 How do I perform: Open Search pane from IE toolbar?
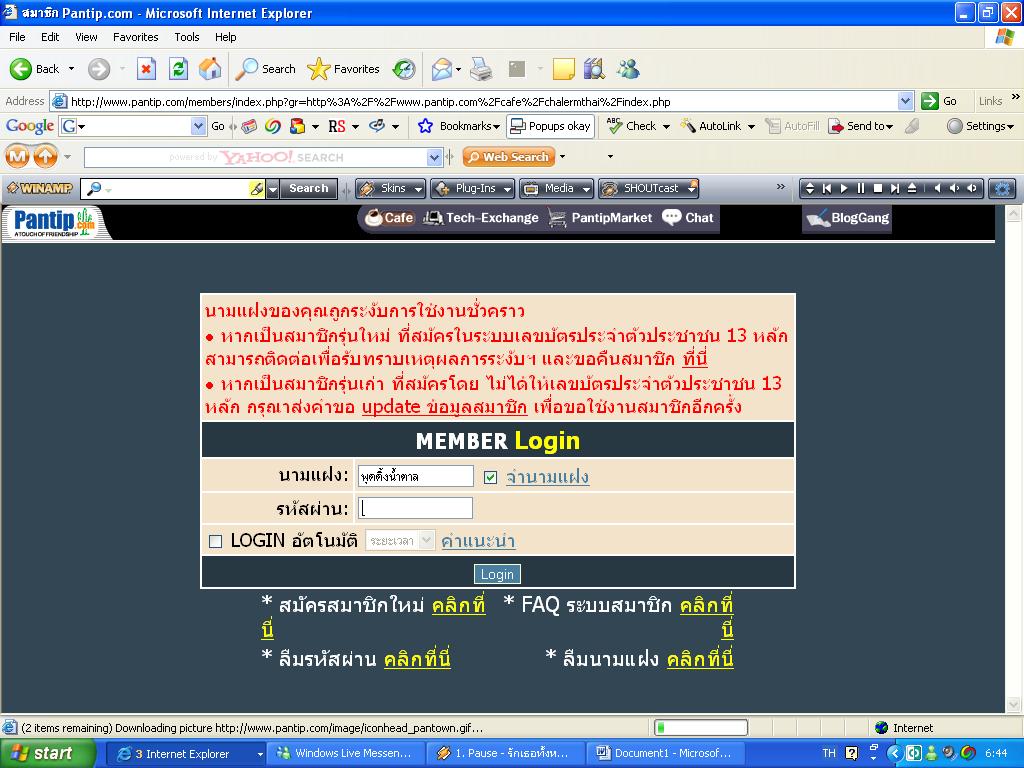pyautogui.click(x=265, y=69)
